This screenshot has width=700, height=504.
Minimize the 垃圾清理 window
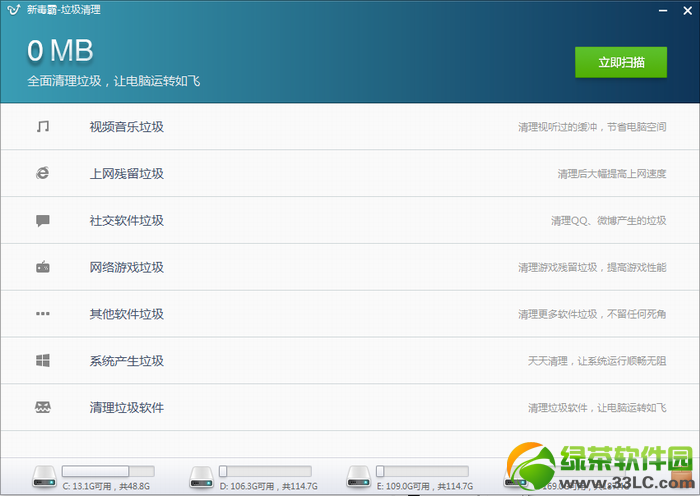663,10
